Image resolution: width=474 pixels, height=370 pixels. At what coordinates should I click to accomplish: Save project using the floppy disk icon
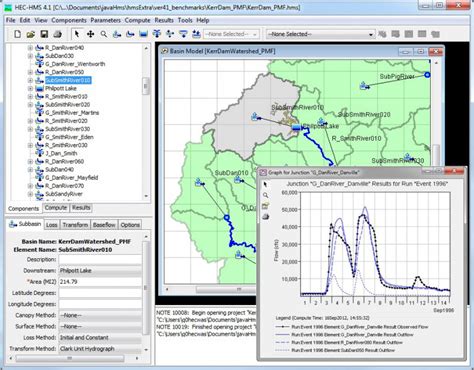(44, 34)
